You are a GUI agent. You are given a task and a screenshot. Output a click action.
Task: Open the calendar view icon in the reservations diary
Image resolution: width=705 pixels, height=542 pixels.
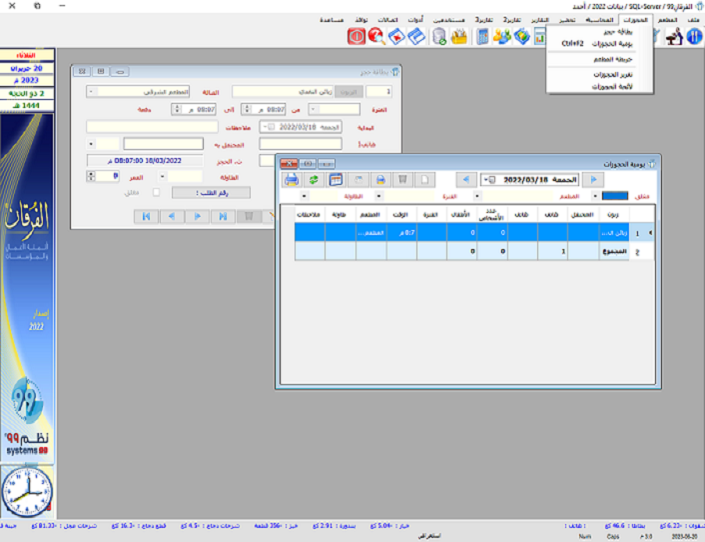click(x=336, y=179)
